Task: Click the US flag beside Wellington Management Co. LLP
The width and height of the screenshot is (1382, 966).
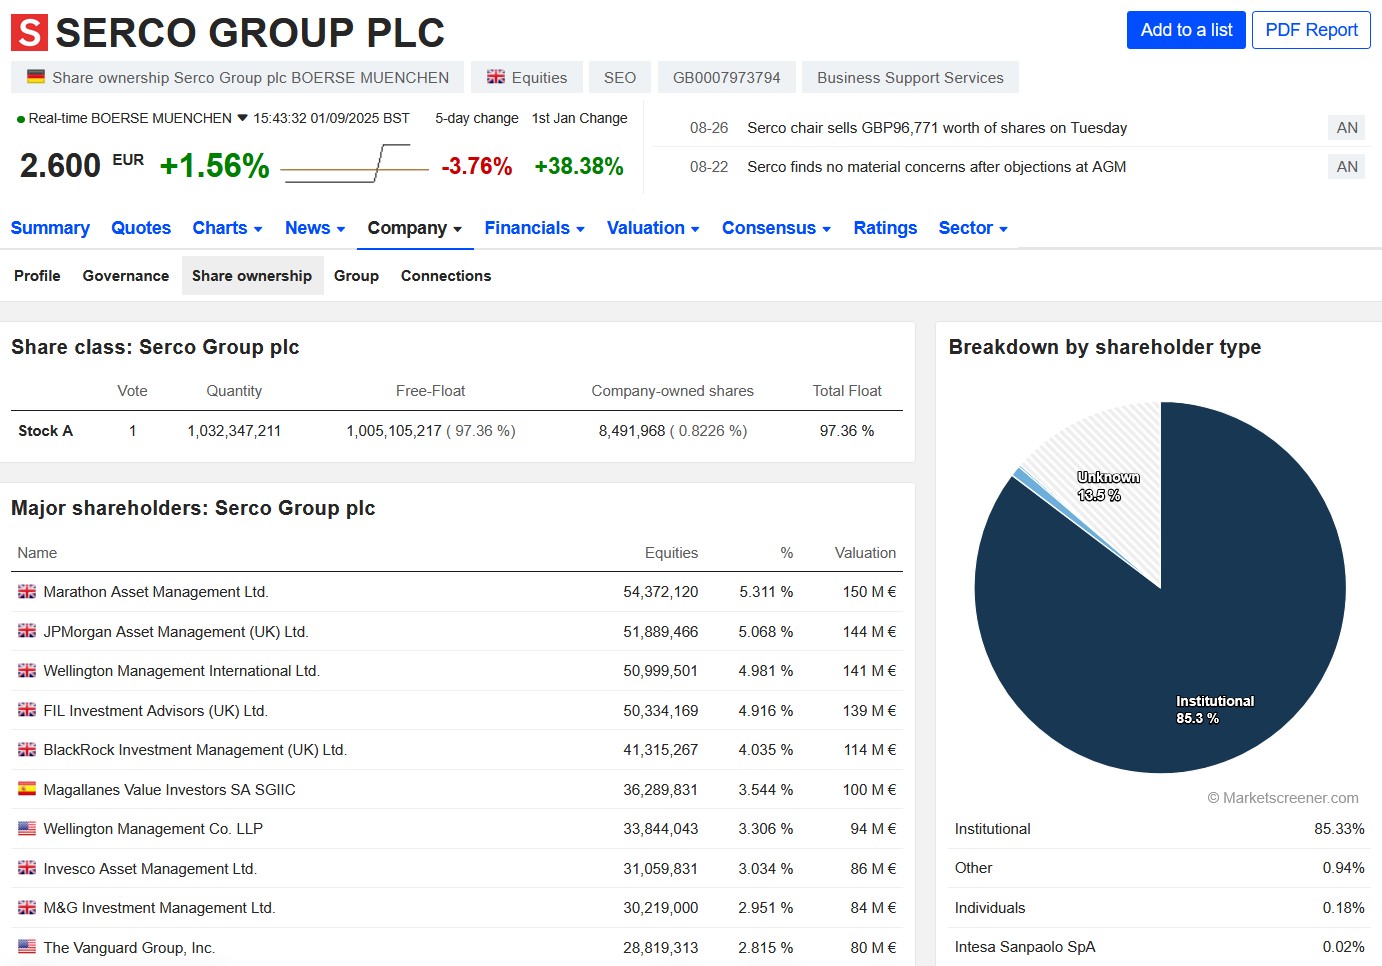Action: [27, 829]
